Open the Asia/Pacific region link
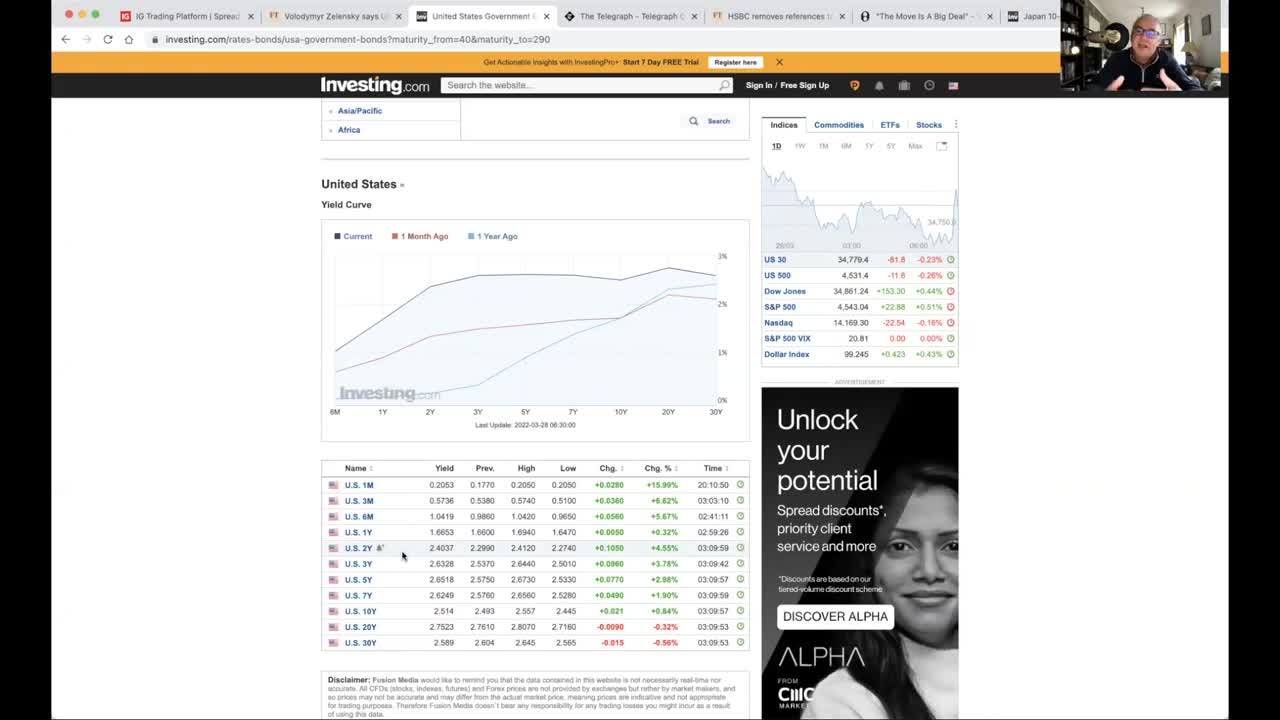 [x=360, y=111]
